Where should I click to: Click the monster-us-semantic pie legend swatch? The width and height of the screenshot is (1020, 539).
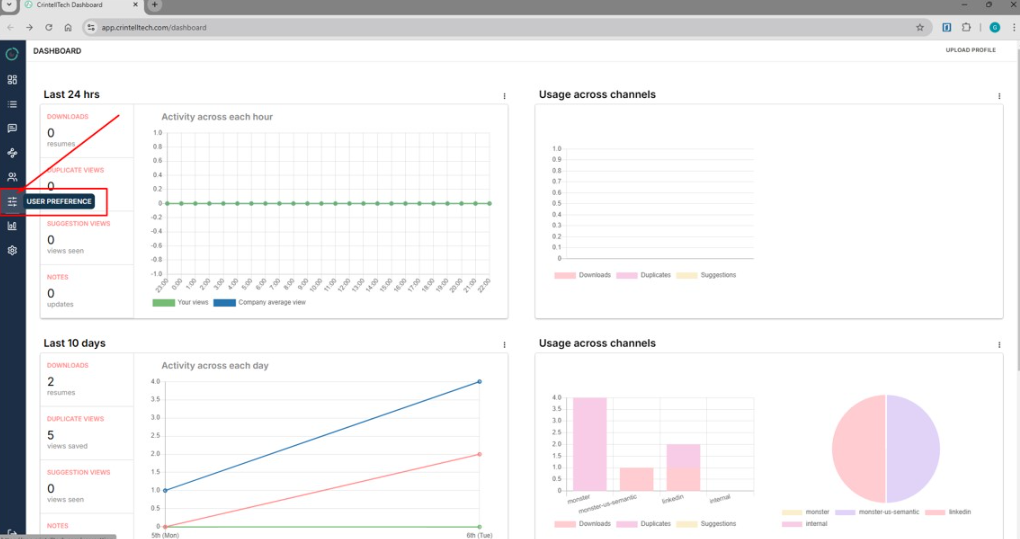tap(845, 512)
